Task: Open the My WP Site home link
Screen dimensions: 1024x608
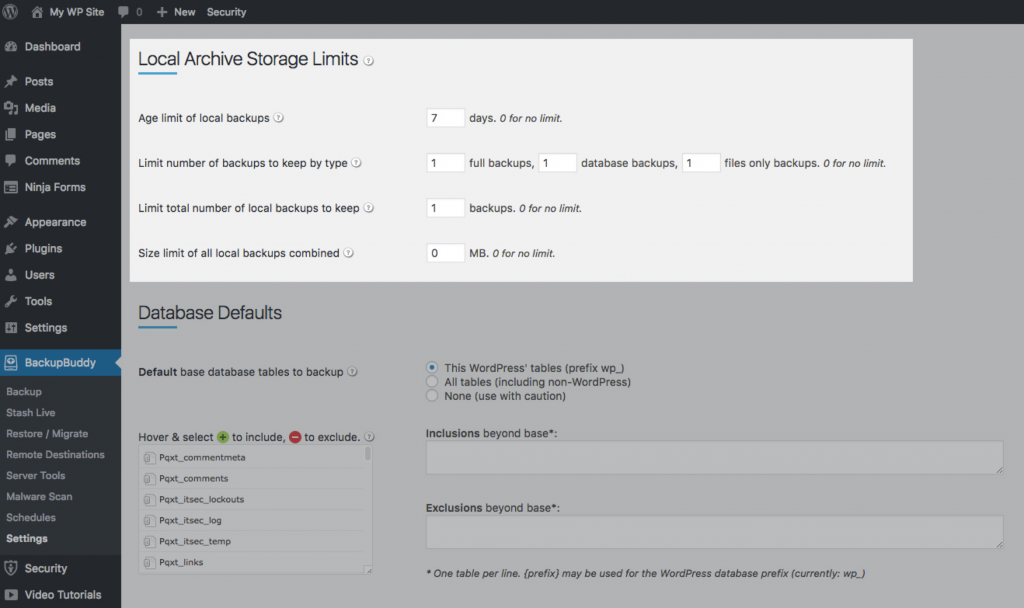Action: click(68, 12)
